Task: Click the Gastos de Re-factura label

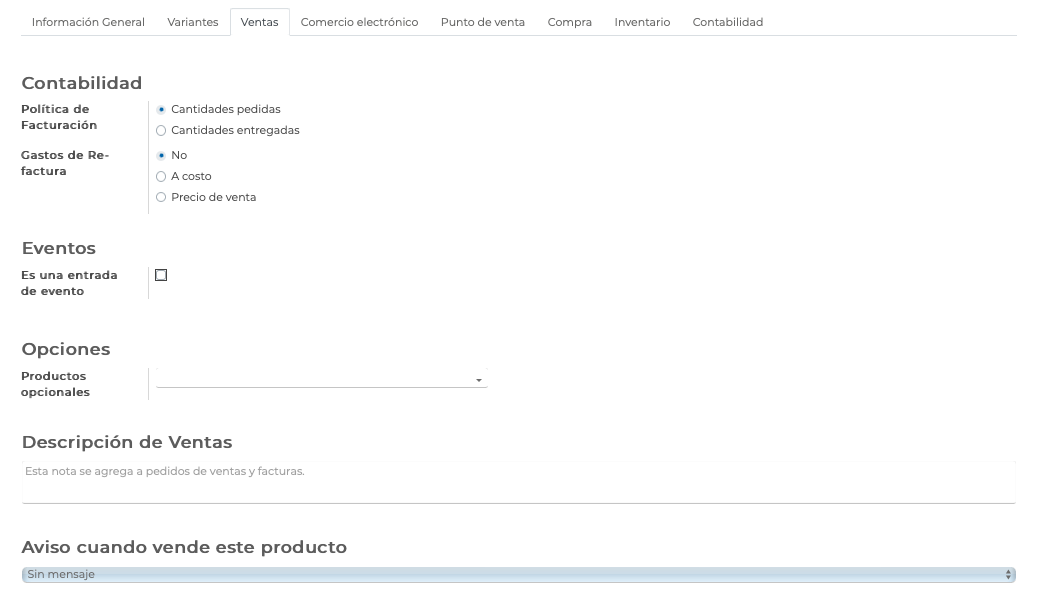Action: 64,163
